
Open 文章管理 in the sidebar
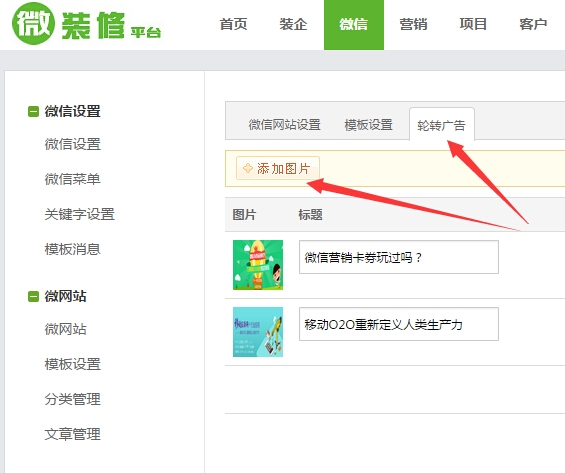pyautogui.click(x=72, y=434)
